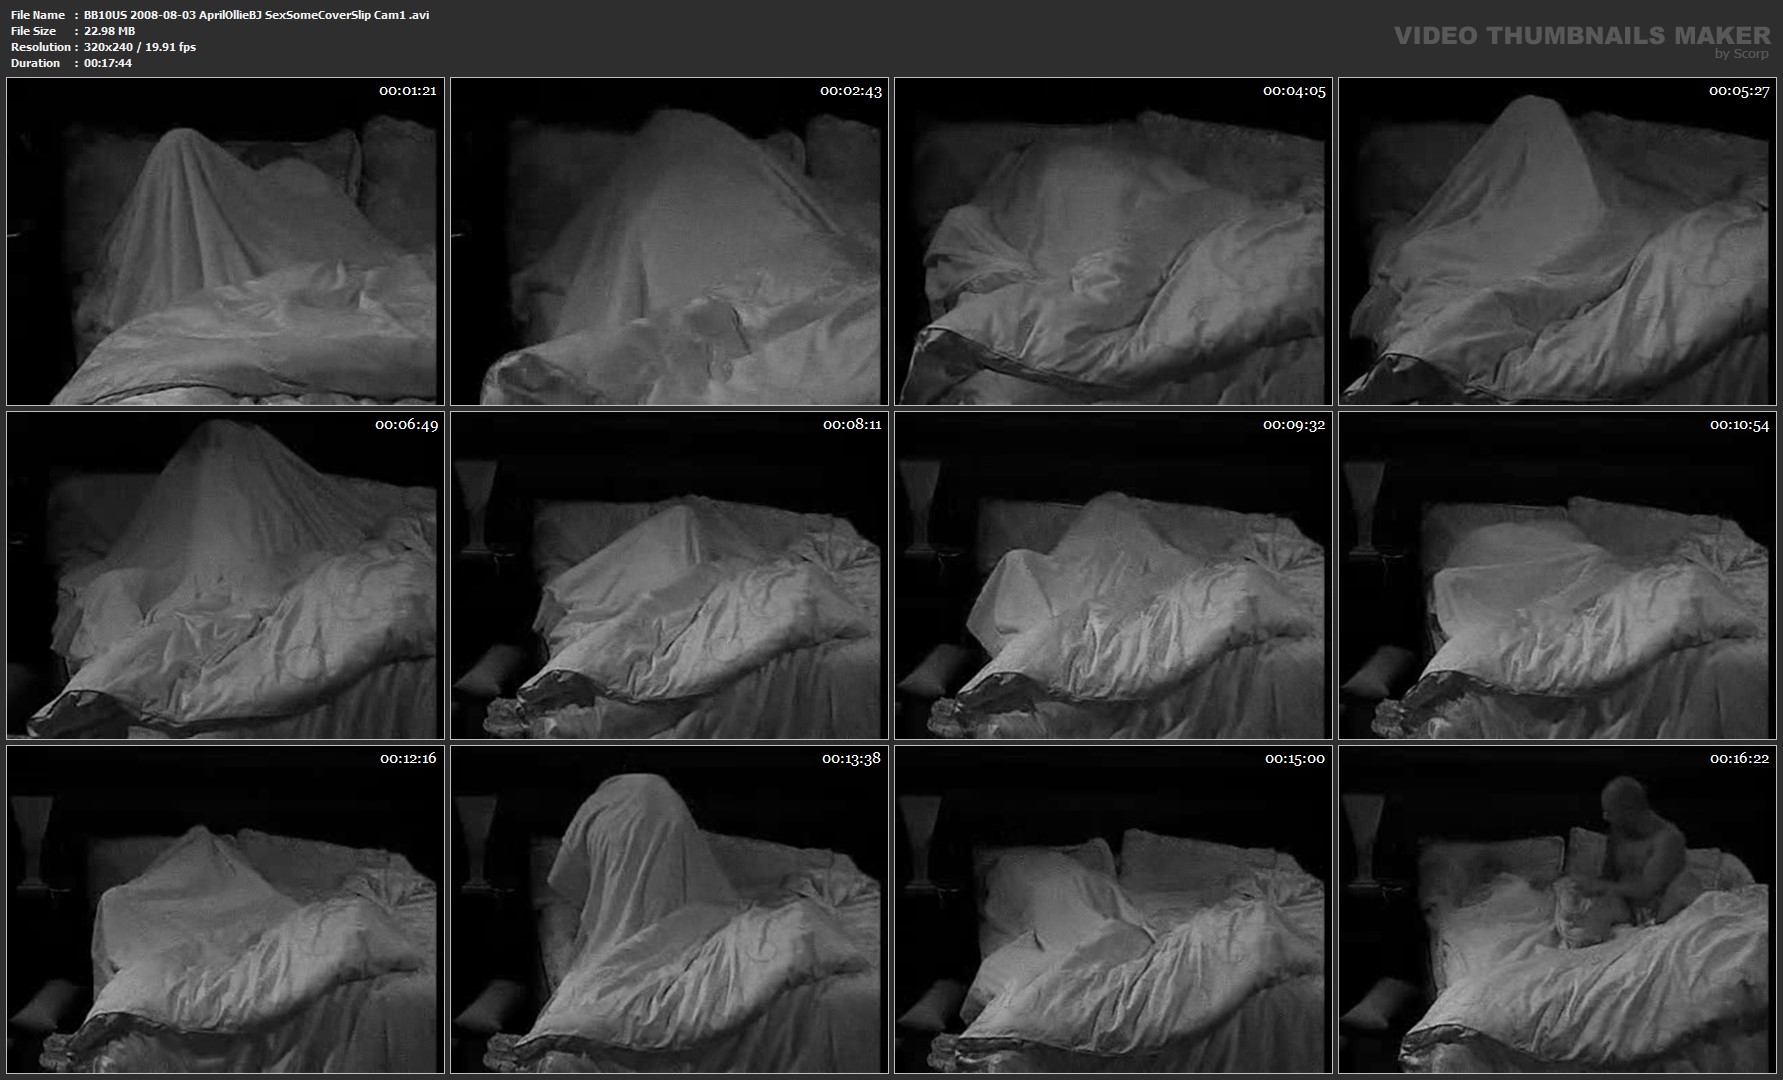1783x1080 pixels.
Task: View the 00:15:00 thumbnail image
Action: click(x=1113, y=909)
